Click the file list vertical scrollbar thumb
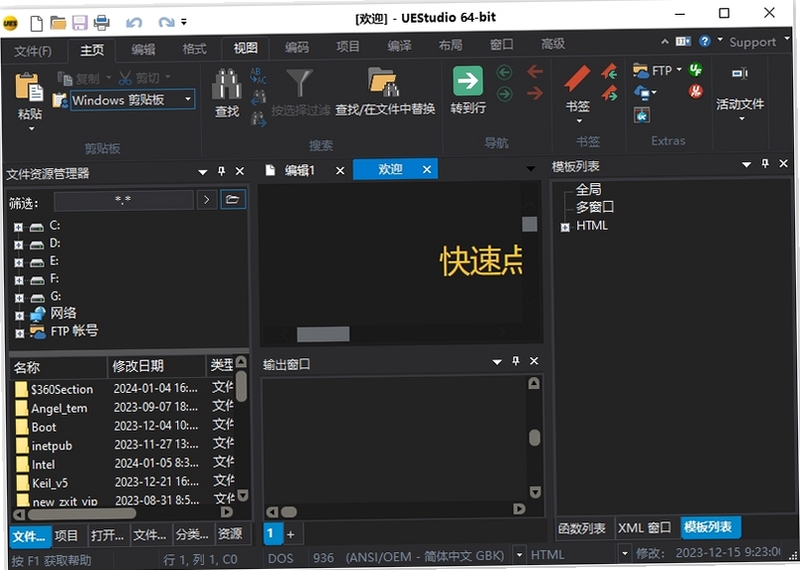This screenshot has width=800, height=570. point(242,385)
